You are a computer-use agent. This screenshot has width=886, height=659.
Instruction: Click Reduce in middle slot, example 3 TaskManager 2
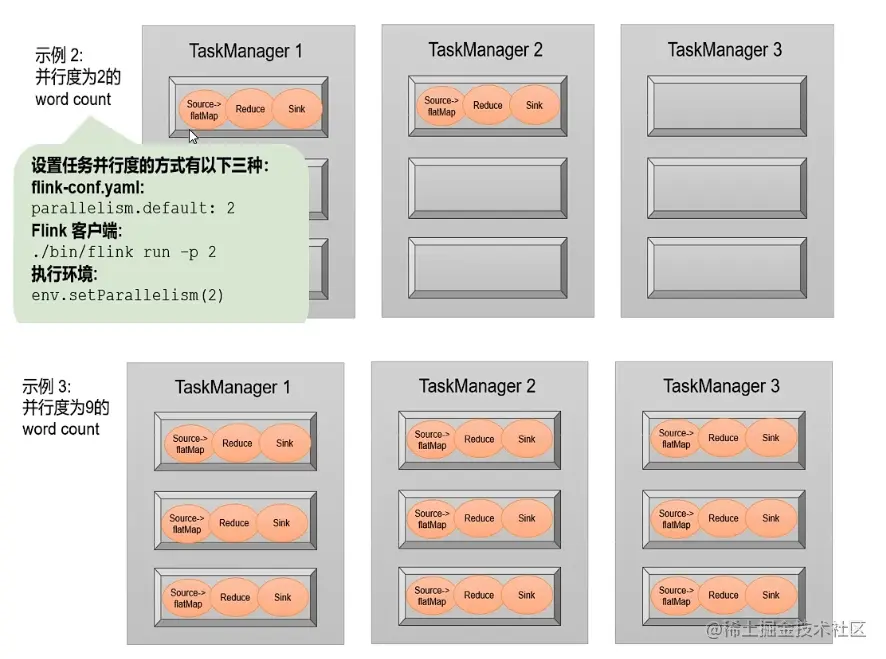click(x=479, y=518)
